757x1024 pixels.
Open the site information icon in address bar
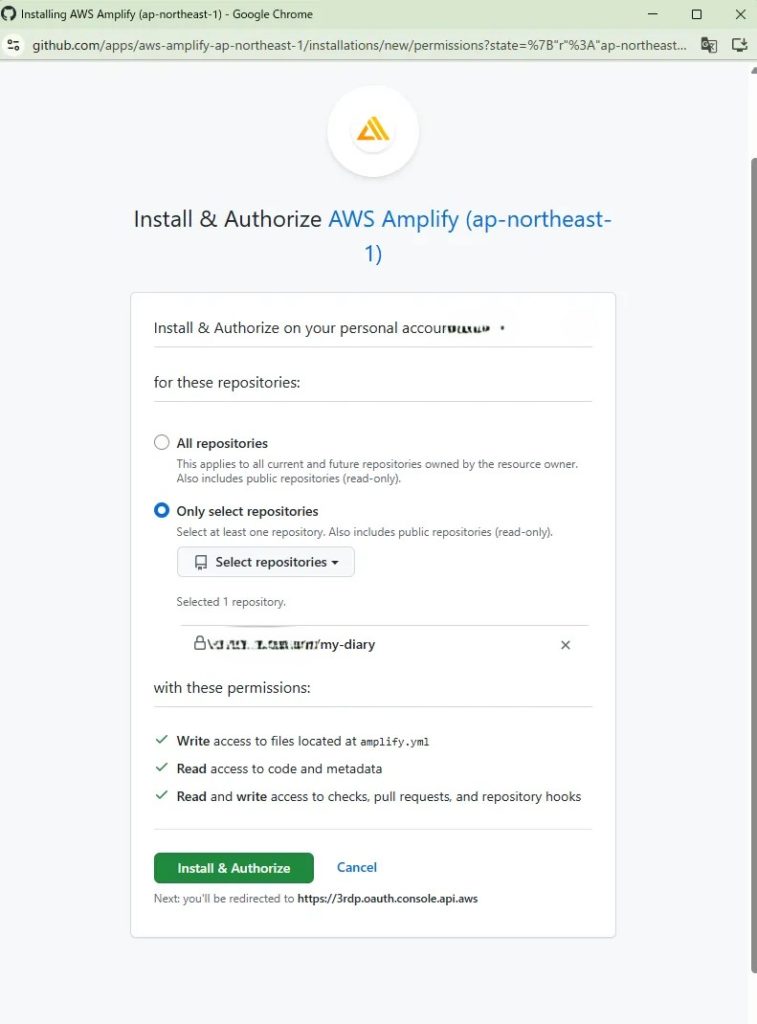tap(14, 45)
